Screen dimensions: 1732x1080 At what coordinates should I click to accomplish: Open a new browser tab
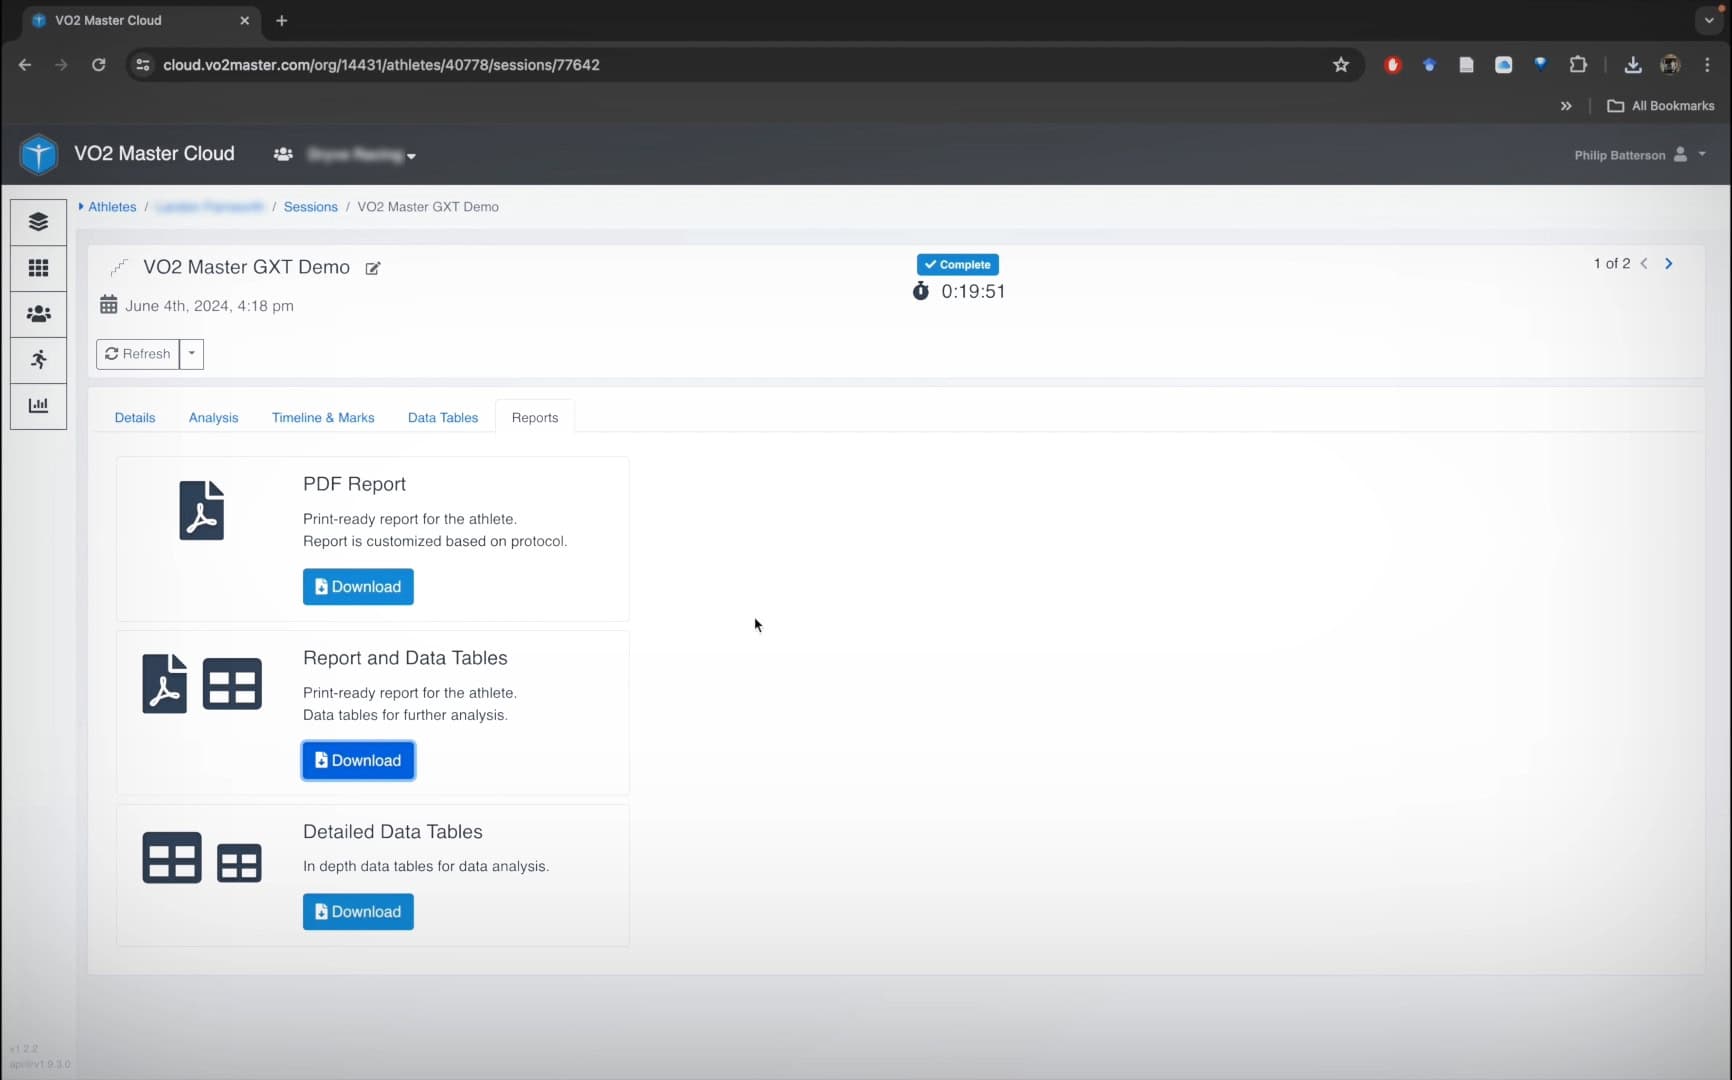pyautogui.click(x=282, y=20)
